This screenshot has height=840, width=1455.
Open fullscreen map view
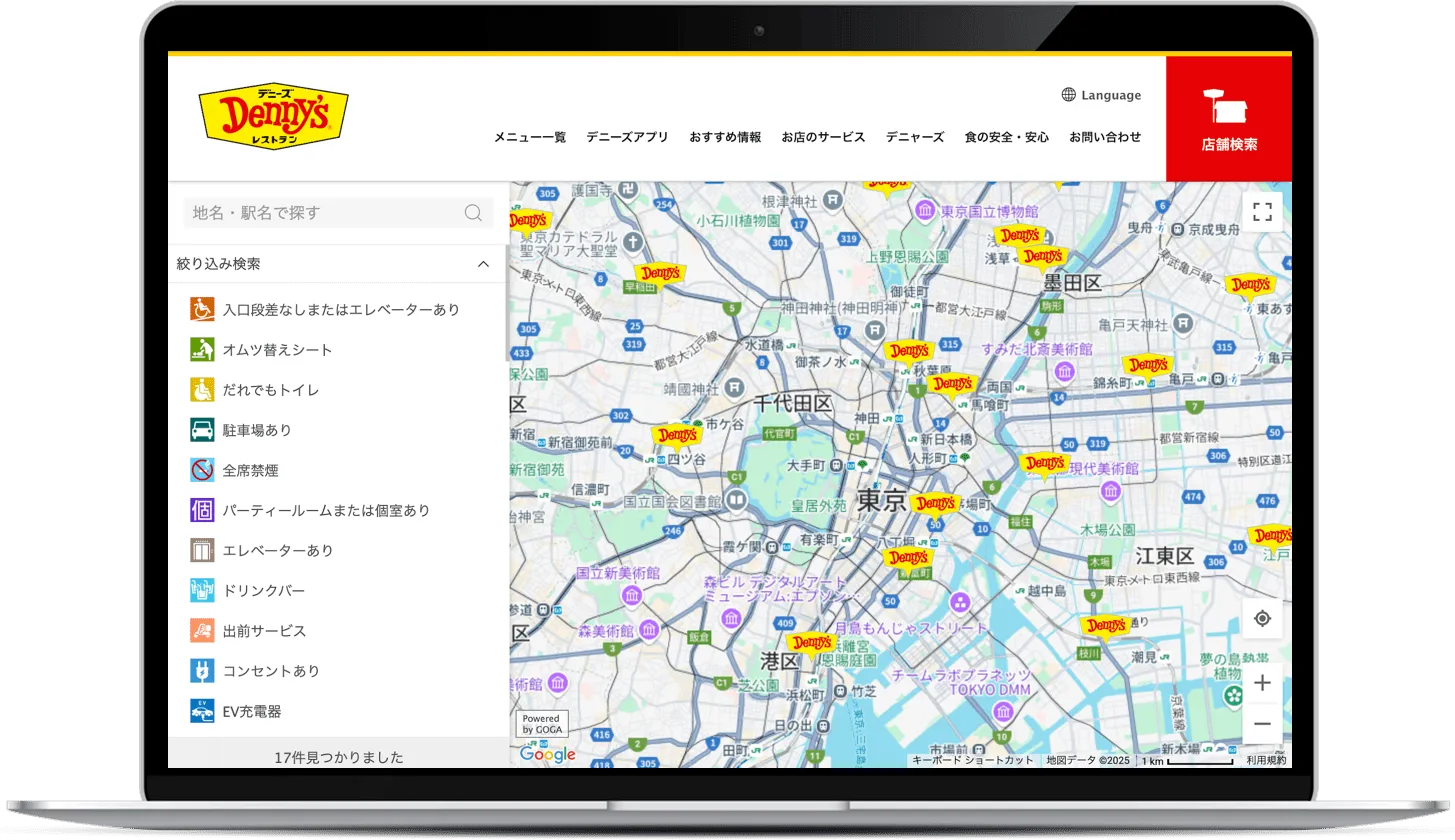pos(1262,211)
